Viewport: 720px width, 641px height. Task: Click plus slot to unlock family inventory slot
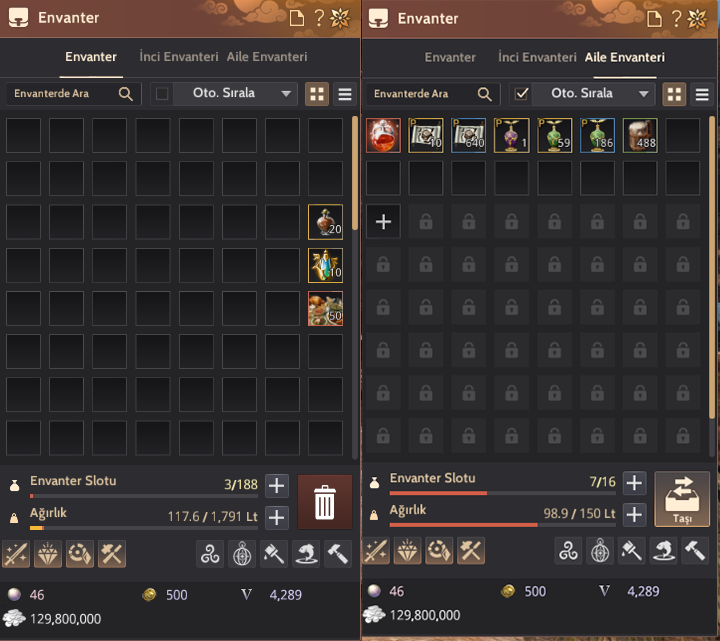pos(383,222)
